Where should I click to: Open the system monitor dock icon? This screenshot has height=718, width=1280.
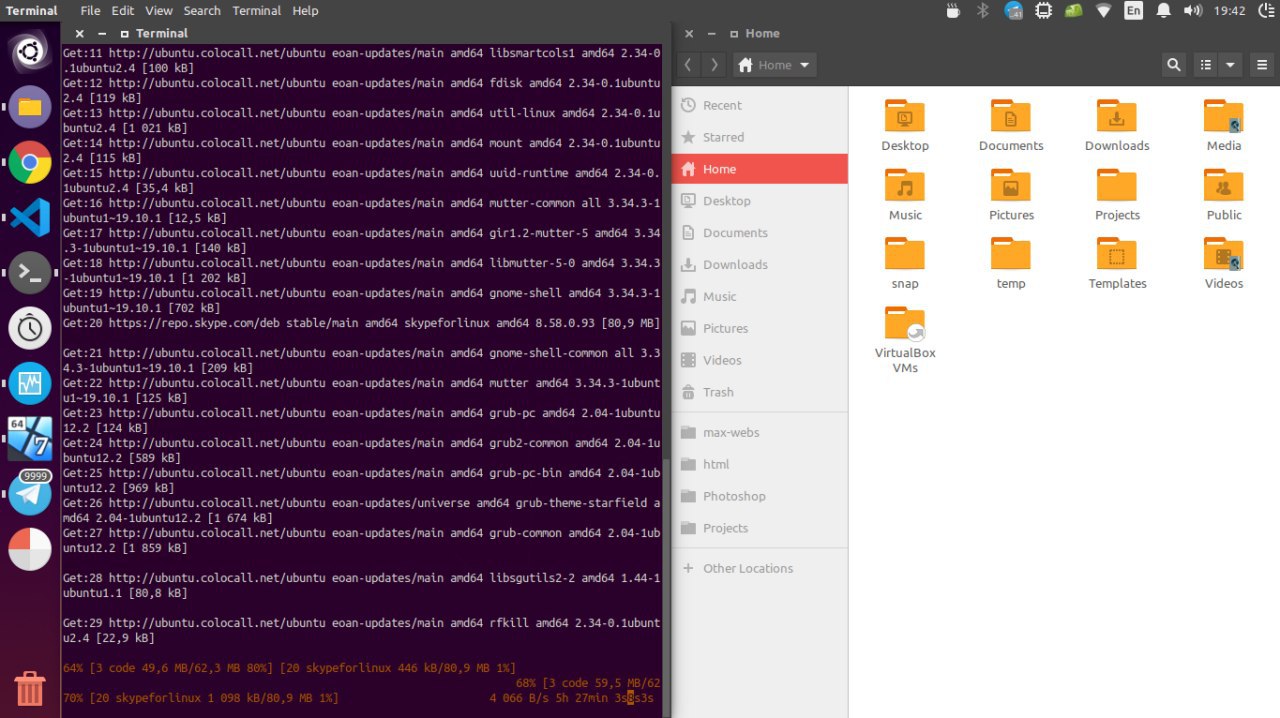tap(30, 383)
